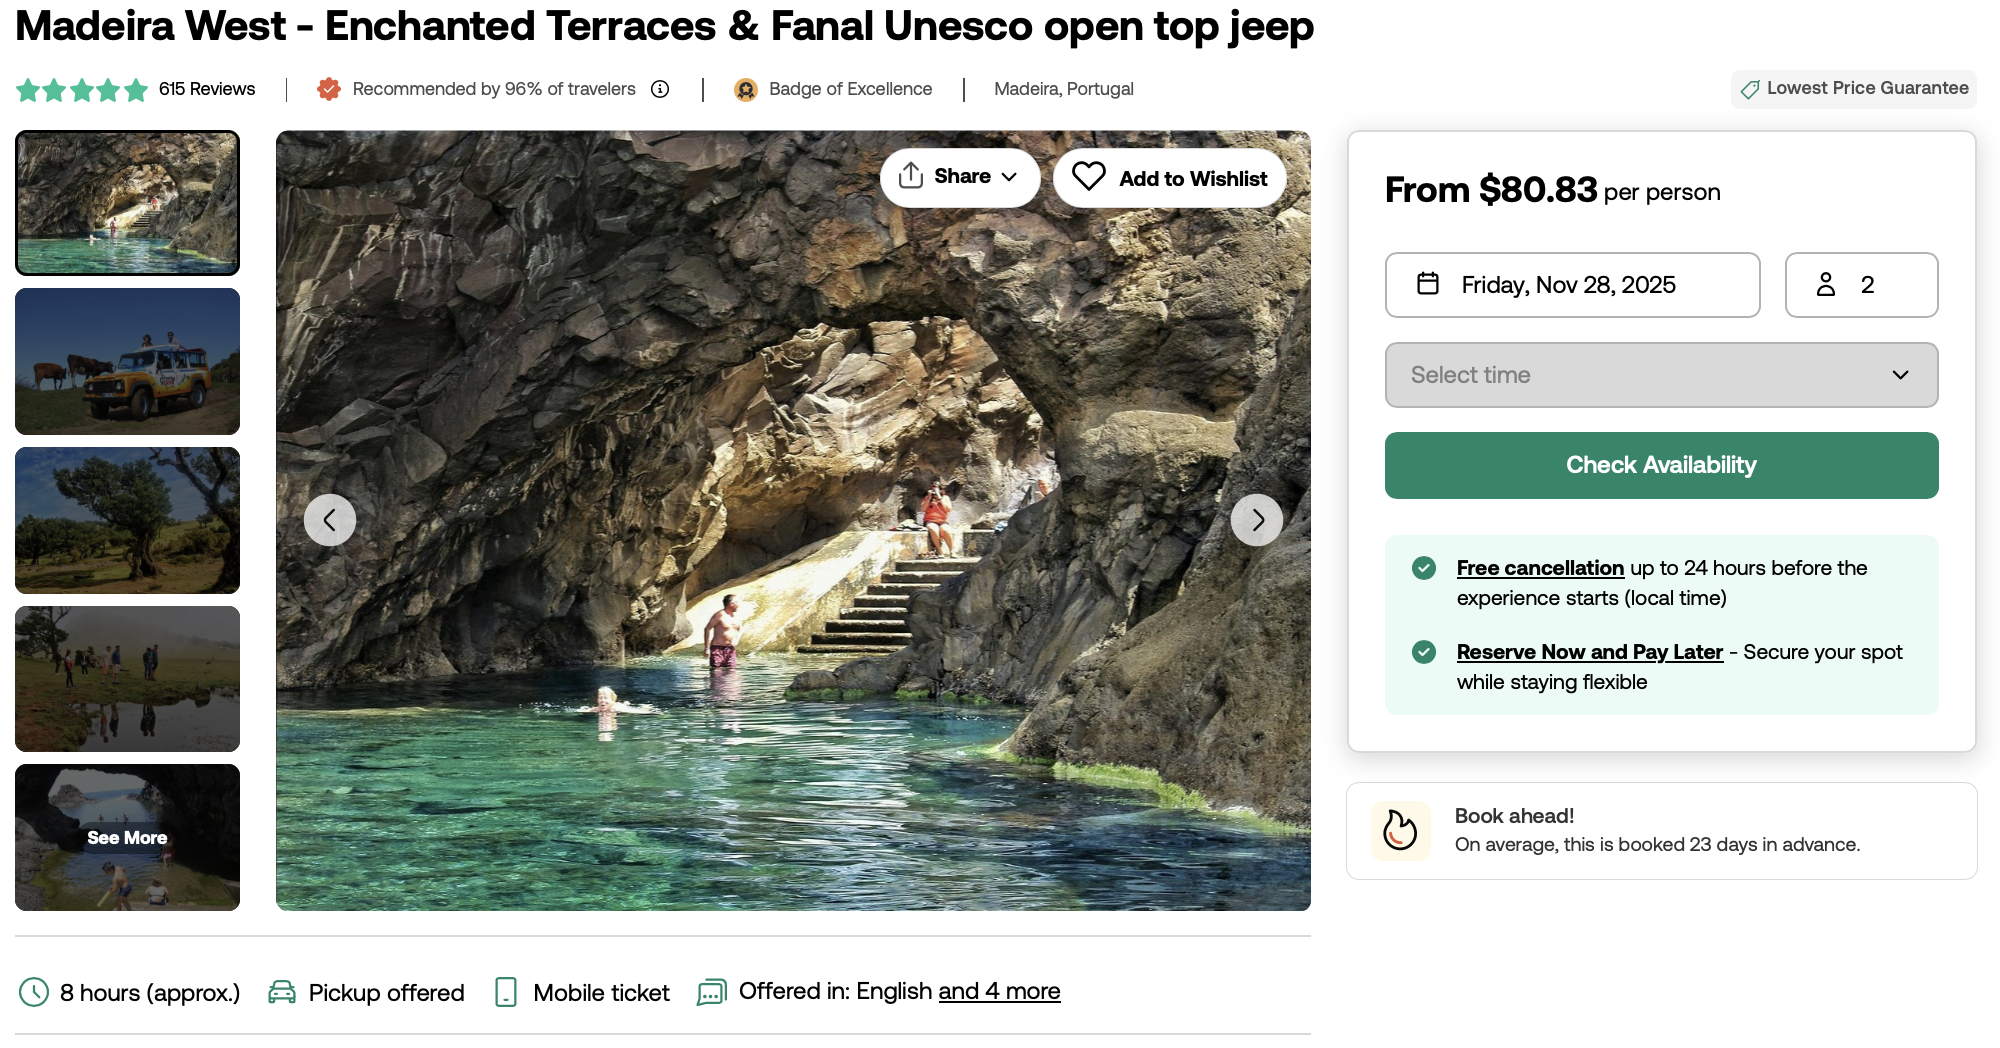The image size is (2000, 1048).
Task: Open See More photos thumbnail
Action: [x=128, y=837]
